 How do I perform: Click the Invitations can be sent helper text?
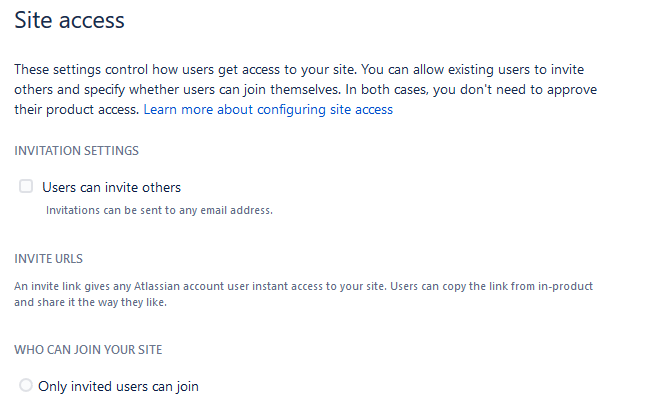pos(159,210)
